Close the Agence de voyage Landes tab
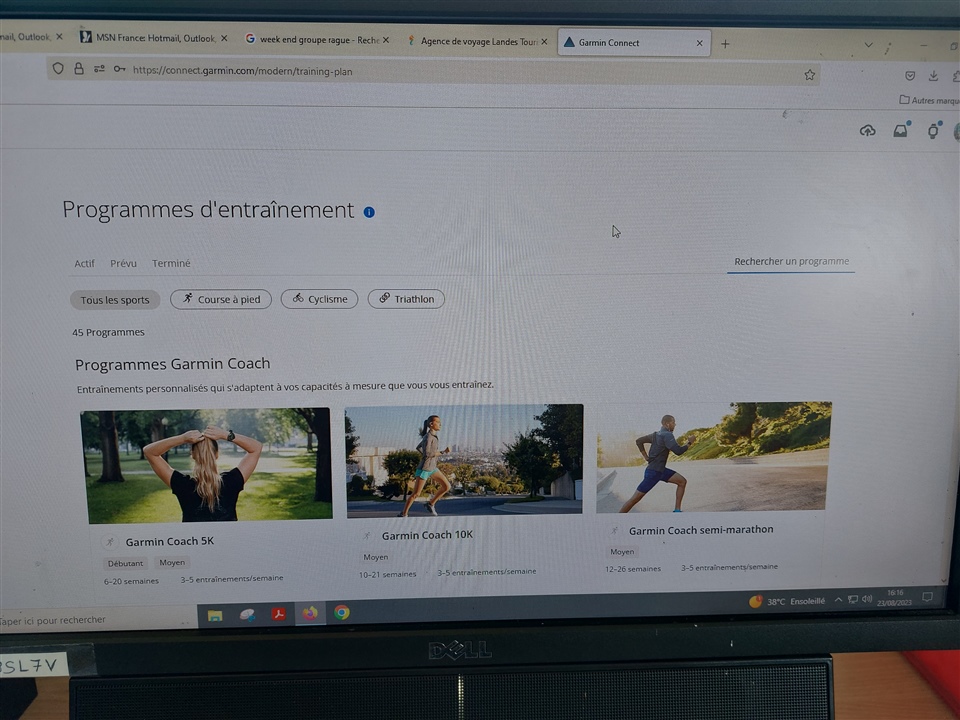Viewport: 960px width, 720px height. [544, 42]
